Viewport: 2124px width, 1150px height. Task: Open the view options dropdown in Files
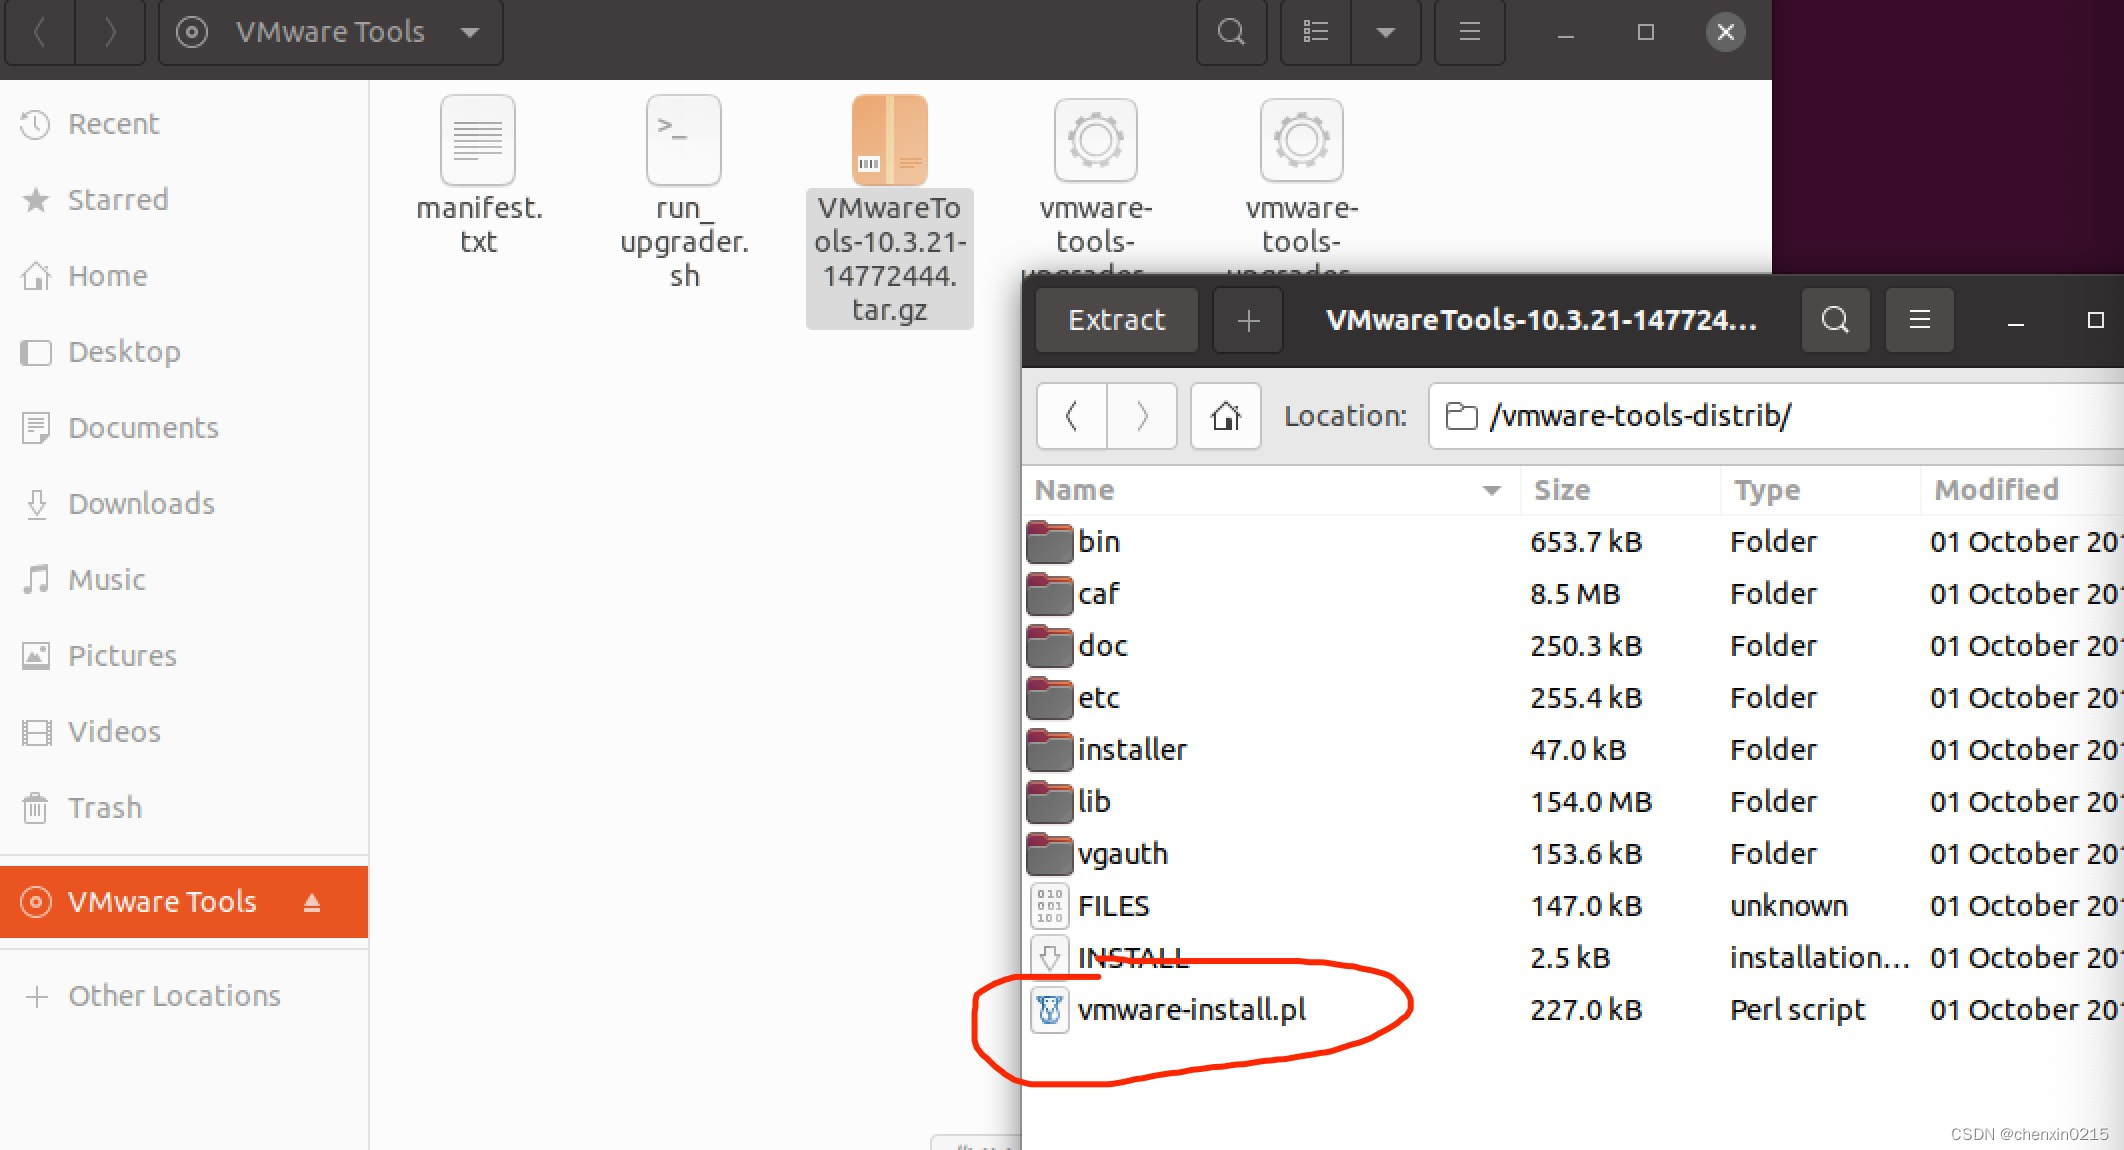point(1387,32)
